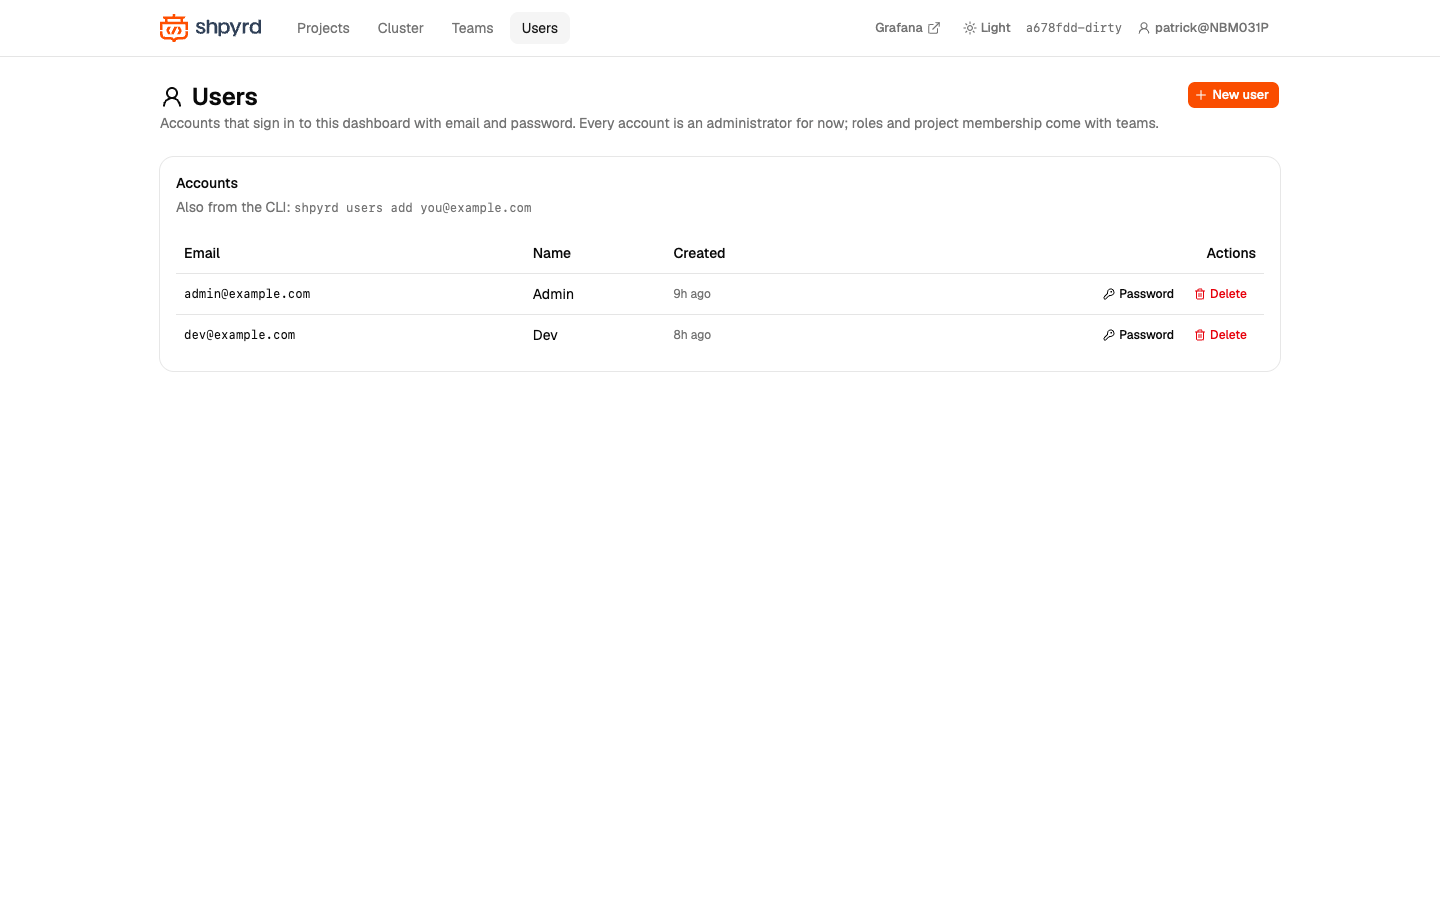Viewport: 1440px width, 900px height.
Task: Click the shpyrd wordmark text
Action: 228,27
